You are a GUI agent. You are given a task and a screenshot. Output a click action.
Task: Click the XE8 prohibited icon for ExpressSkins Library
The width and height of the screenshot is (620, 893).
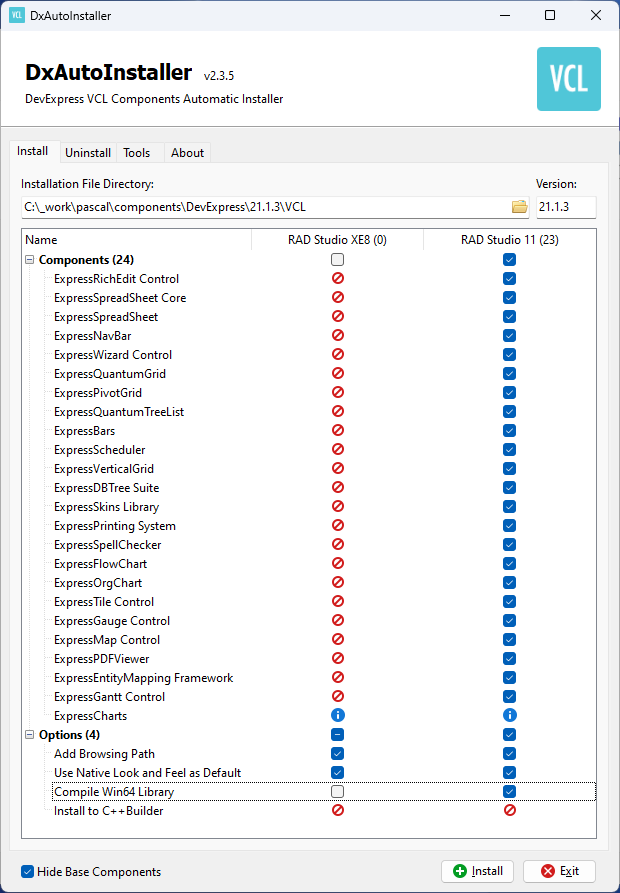[x=338, y=506]
